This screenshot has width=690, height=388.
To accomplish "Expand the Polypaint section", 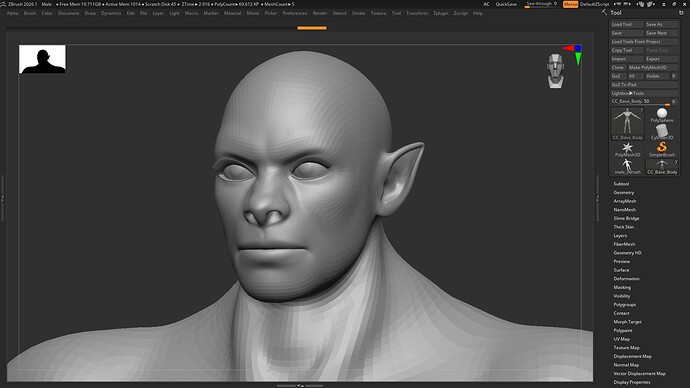I will 623,330.
